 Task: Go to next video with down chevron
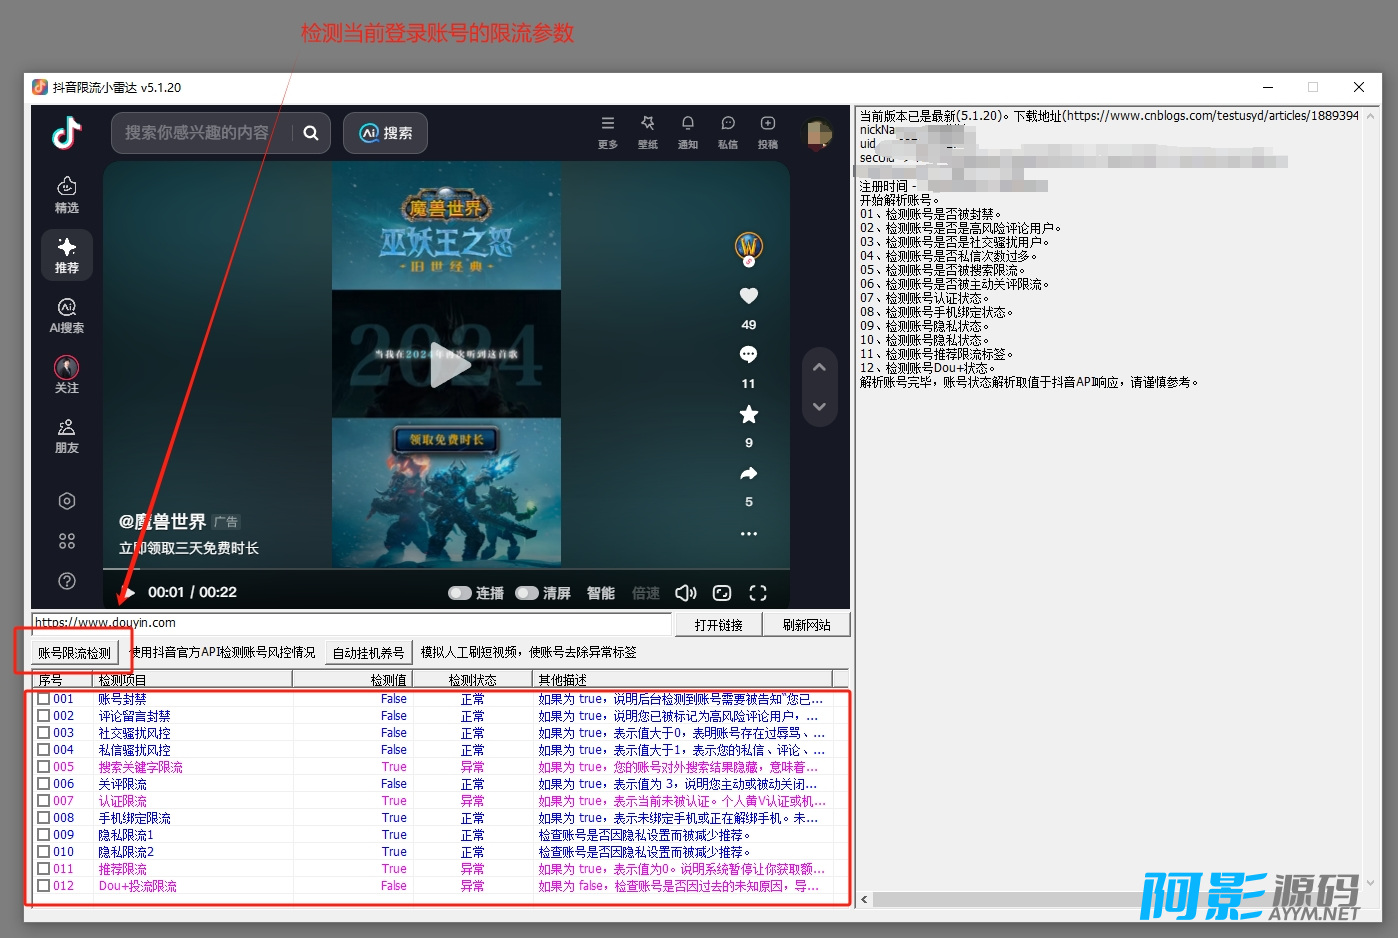(x=820, y=407)
